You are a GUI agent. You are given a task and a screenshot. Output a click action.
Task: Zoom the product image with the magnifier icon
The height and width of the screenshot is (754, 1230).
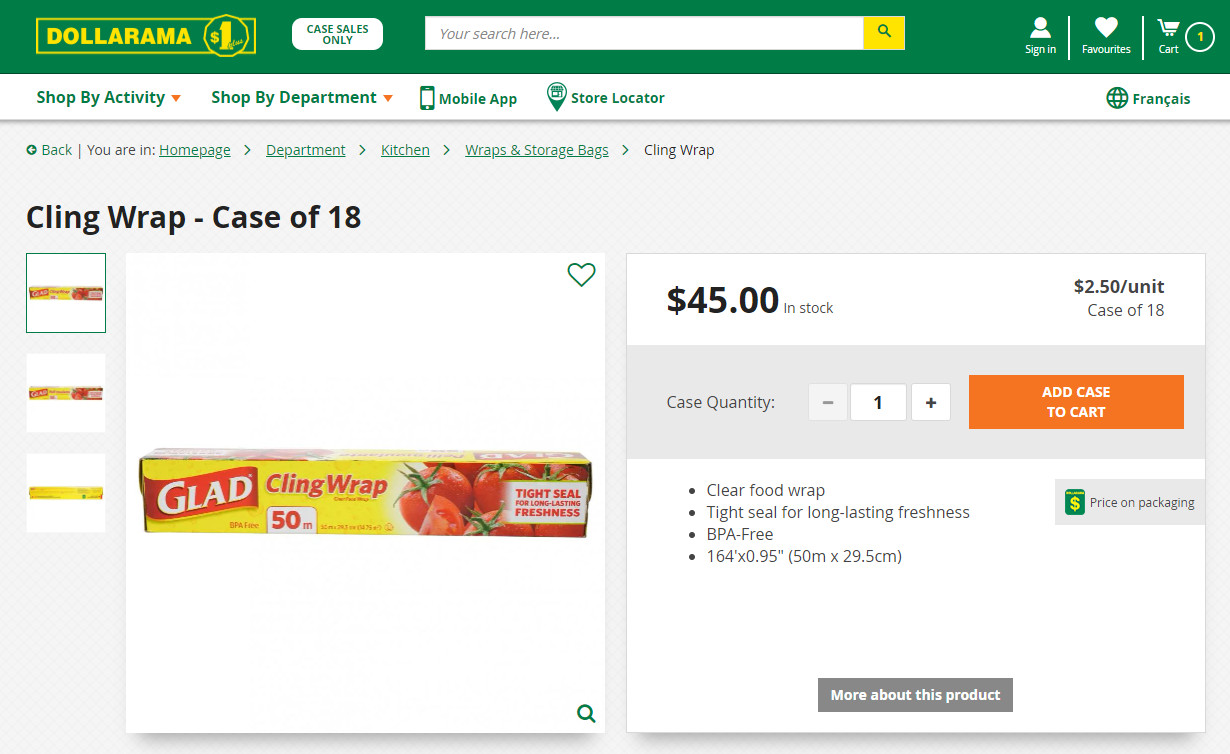click(x=585, y=713)
